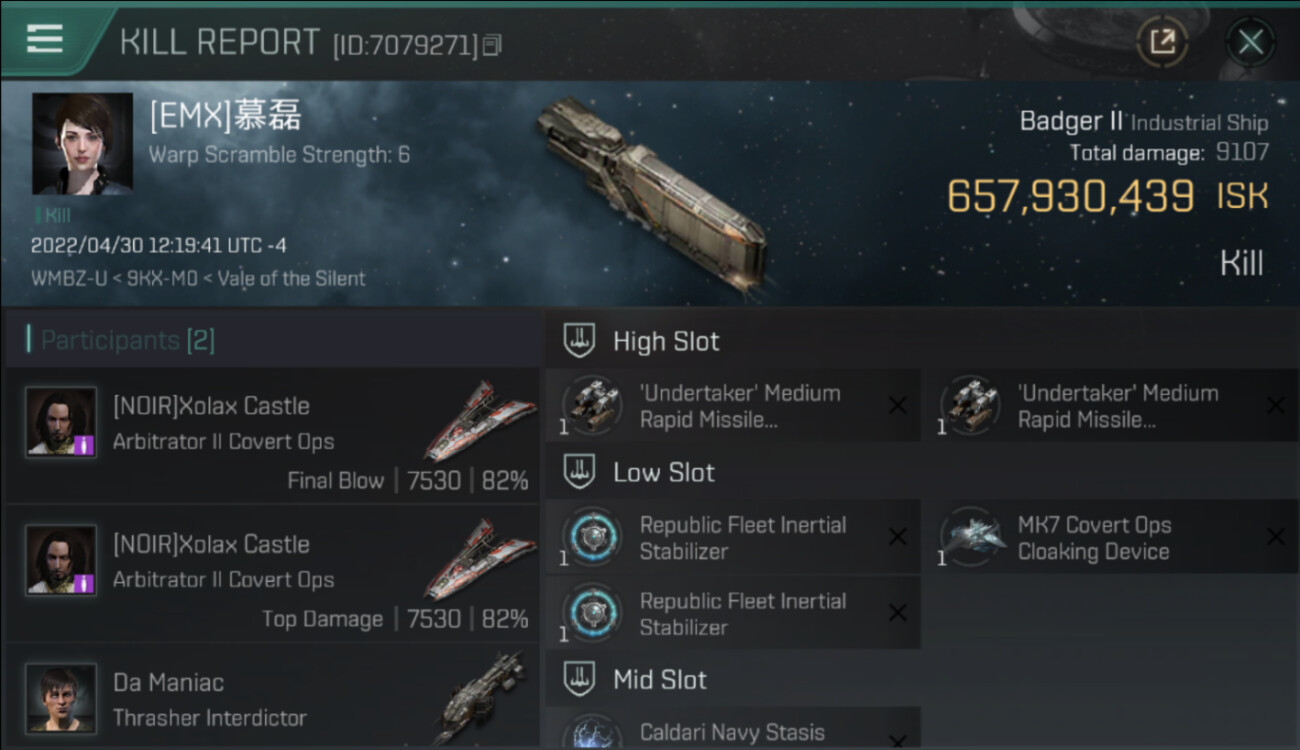Open Da Maniac's participant entry
The image size is (1300, 750).
coord(272,700)
